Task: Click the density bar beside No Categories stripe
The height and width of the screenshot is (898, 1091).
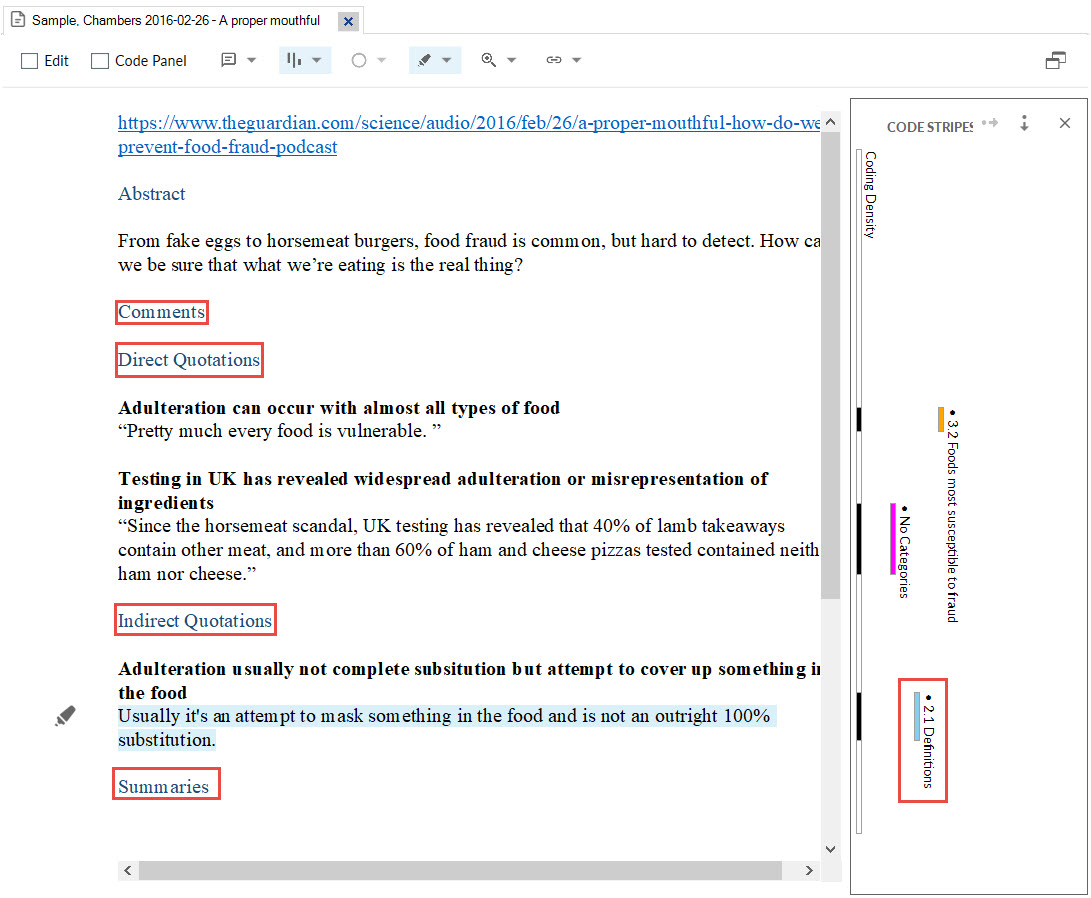Action: pyautogui.click(x=859, y=539)
